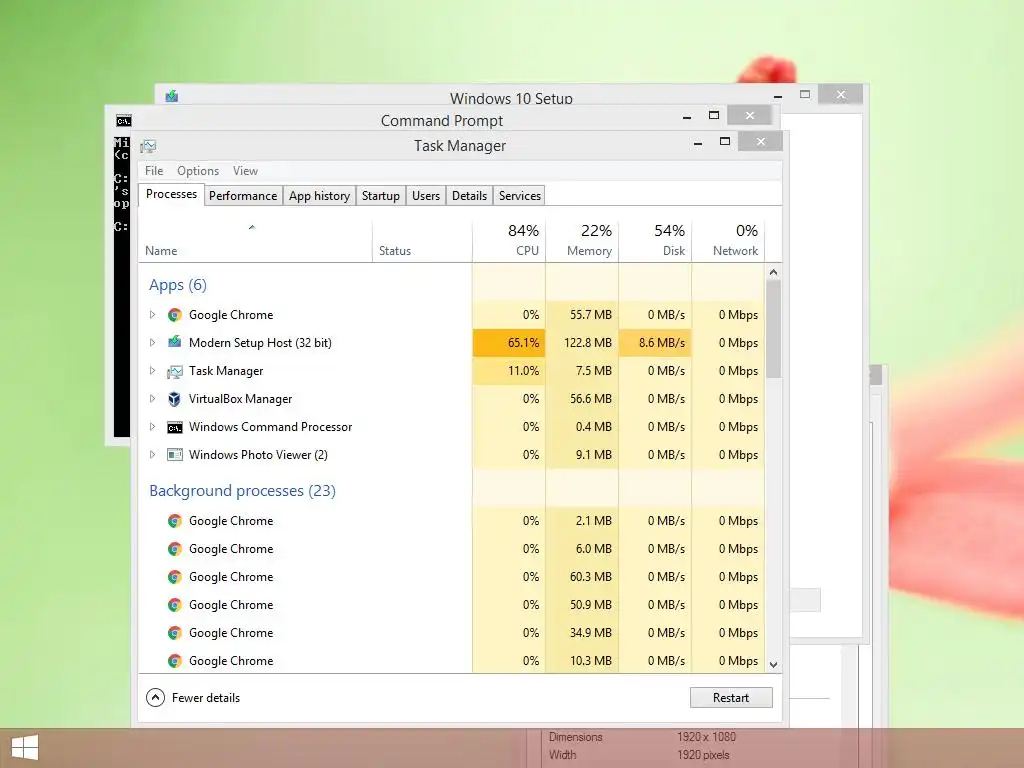This screenshot has width=1024, height=768.
Task: Sort by the CPU column header
Action: (509, 241)
